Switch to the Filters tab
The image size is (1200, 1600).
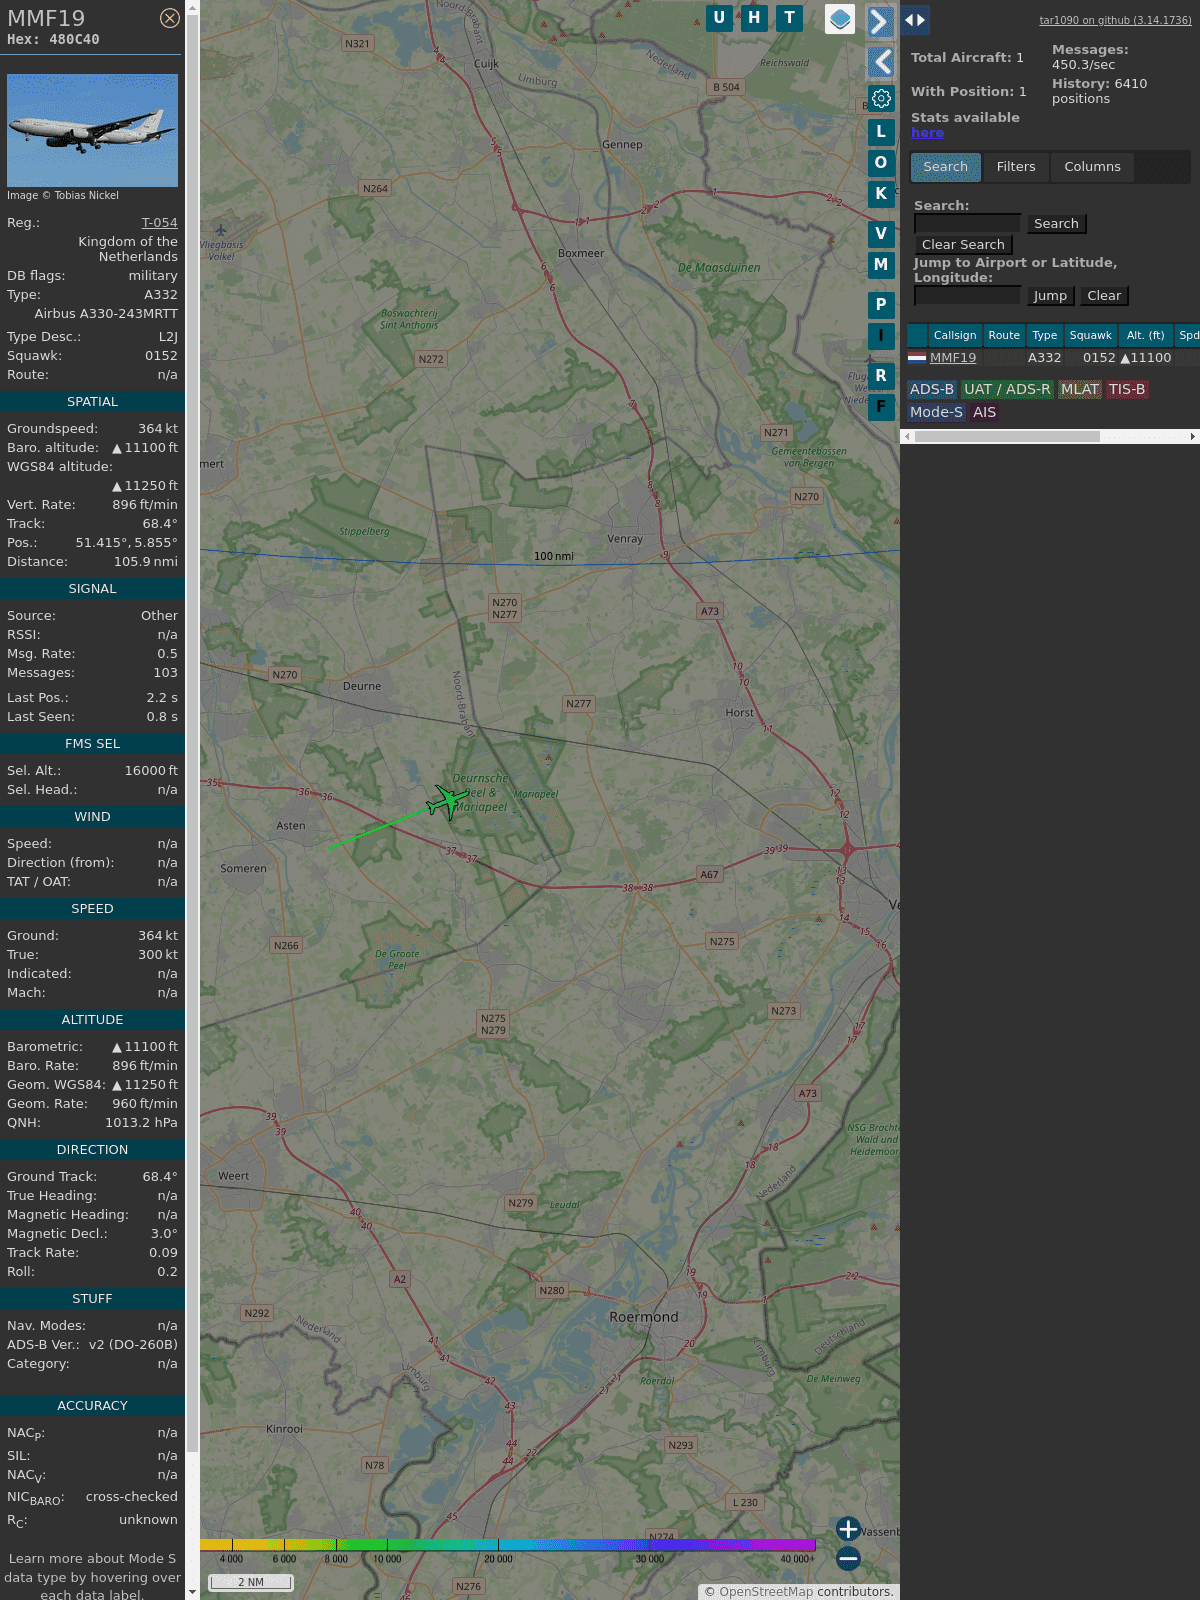(x=1016, y=167)
